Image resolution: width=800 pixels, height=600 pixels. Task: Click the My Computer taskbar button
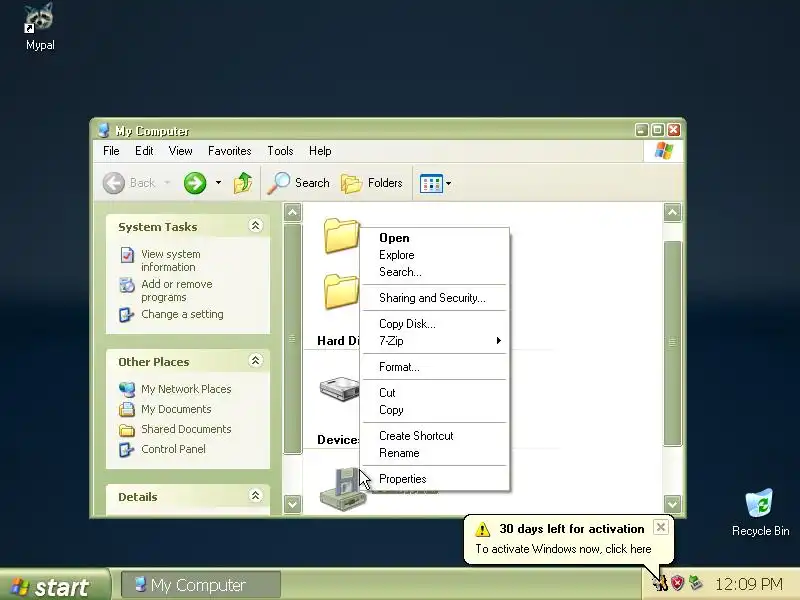200,585
